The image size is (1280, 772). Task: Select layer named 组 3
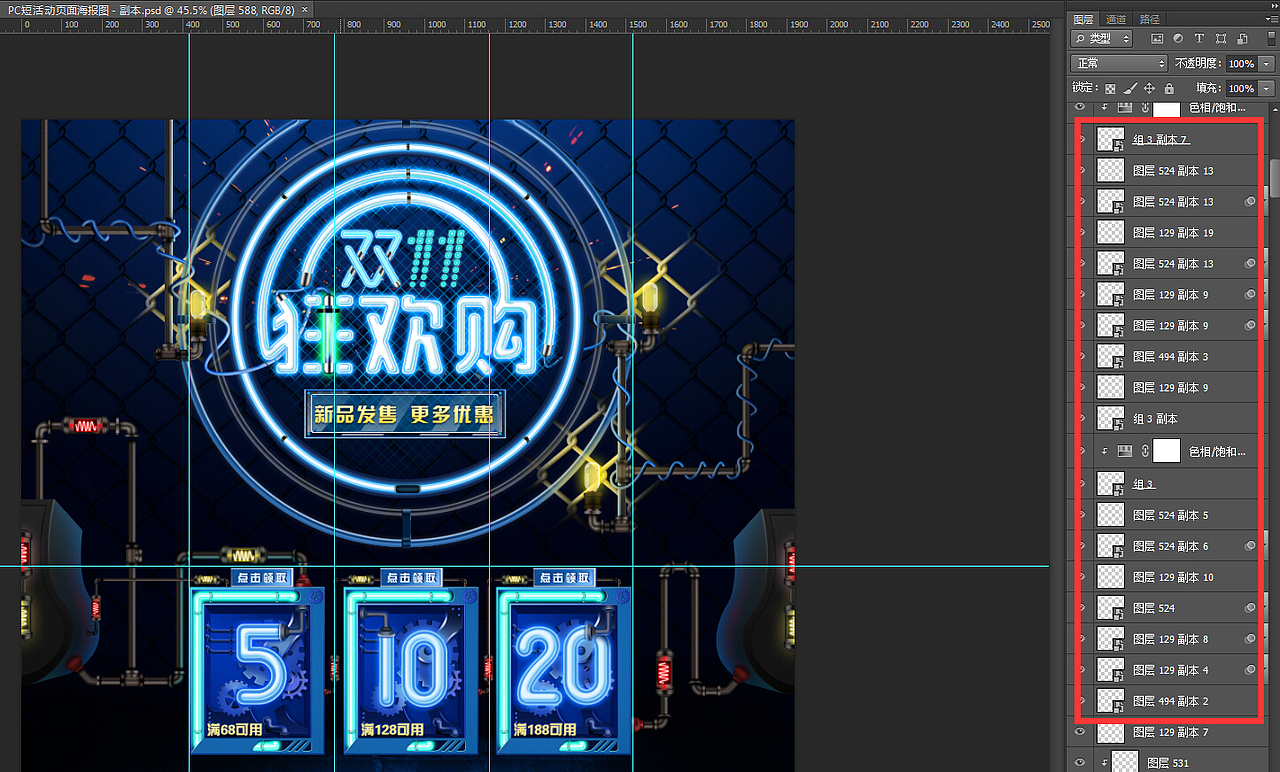(x=1144, y=485)
